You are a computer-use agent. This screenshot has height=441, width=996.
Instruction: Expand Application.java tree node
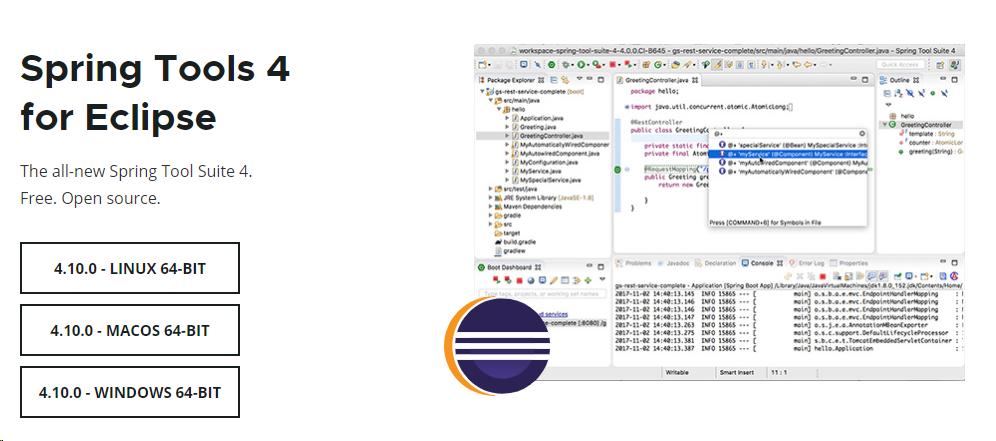(x=507, y=118)
